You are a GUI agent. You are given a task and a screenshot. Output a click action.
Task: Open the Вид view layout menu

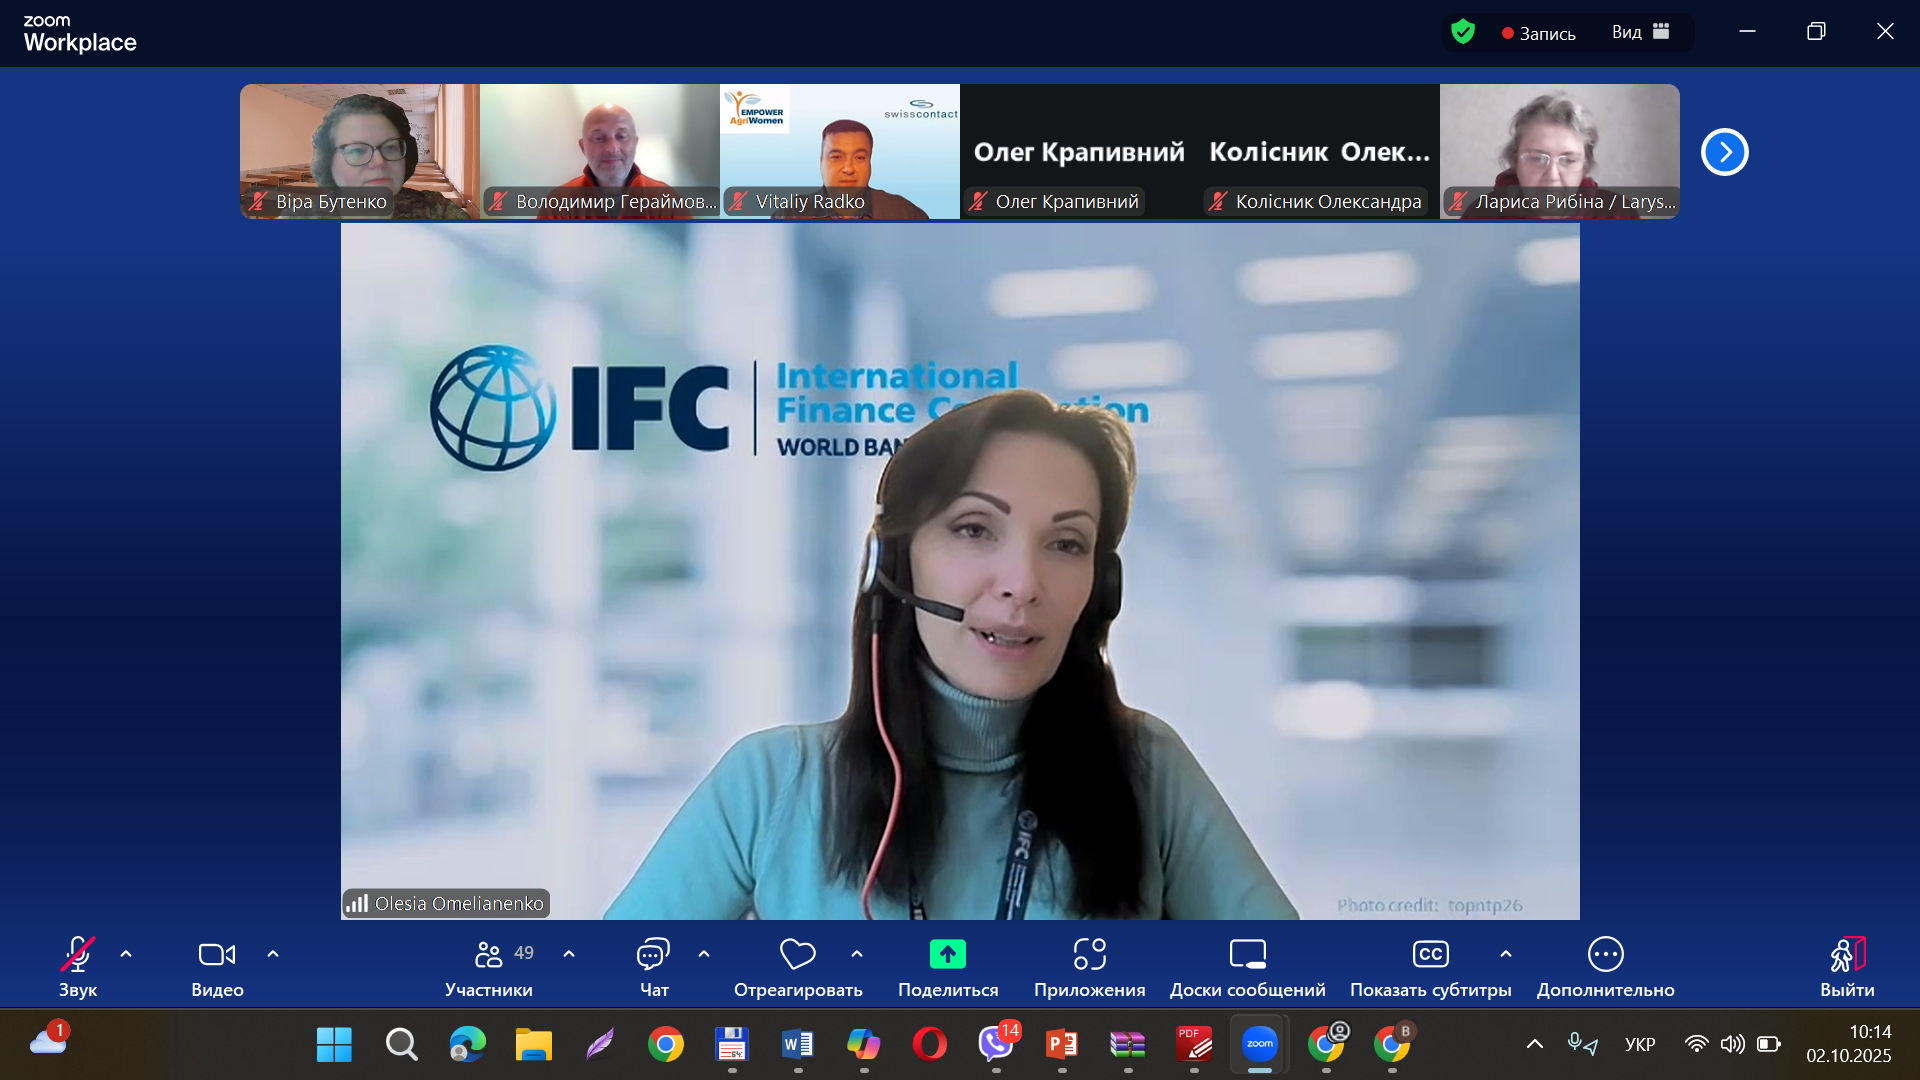pyautogui.click(x=1640, y=32)
